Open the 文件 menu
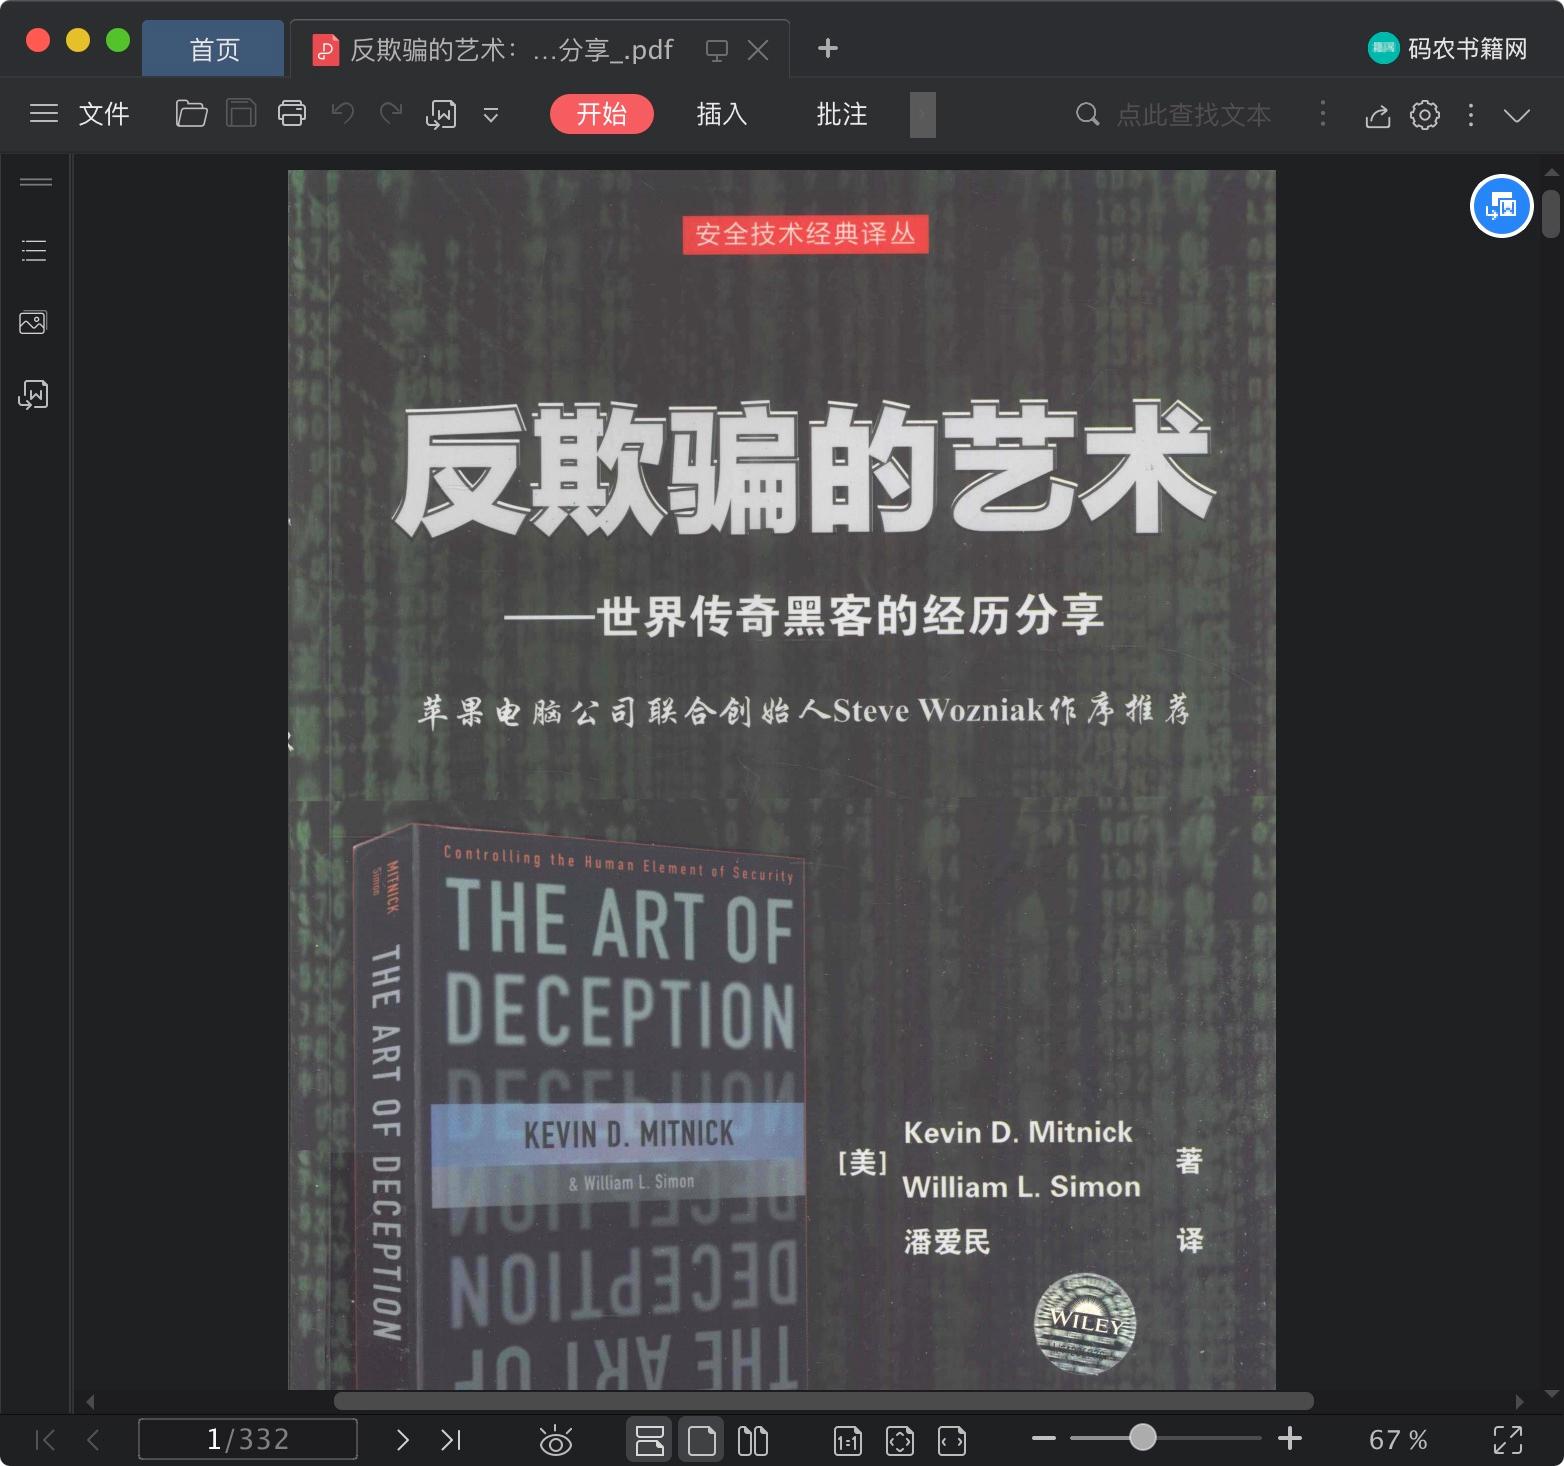This screenshot has width=1564, height=1466. pos(104,114)
